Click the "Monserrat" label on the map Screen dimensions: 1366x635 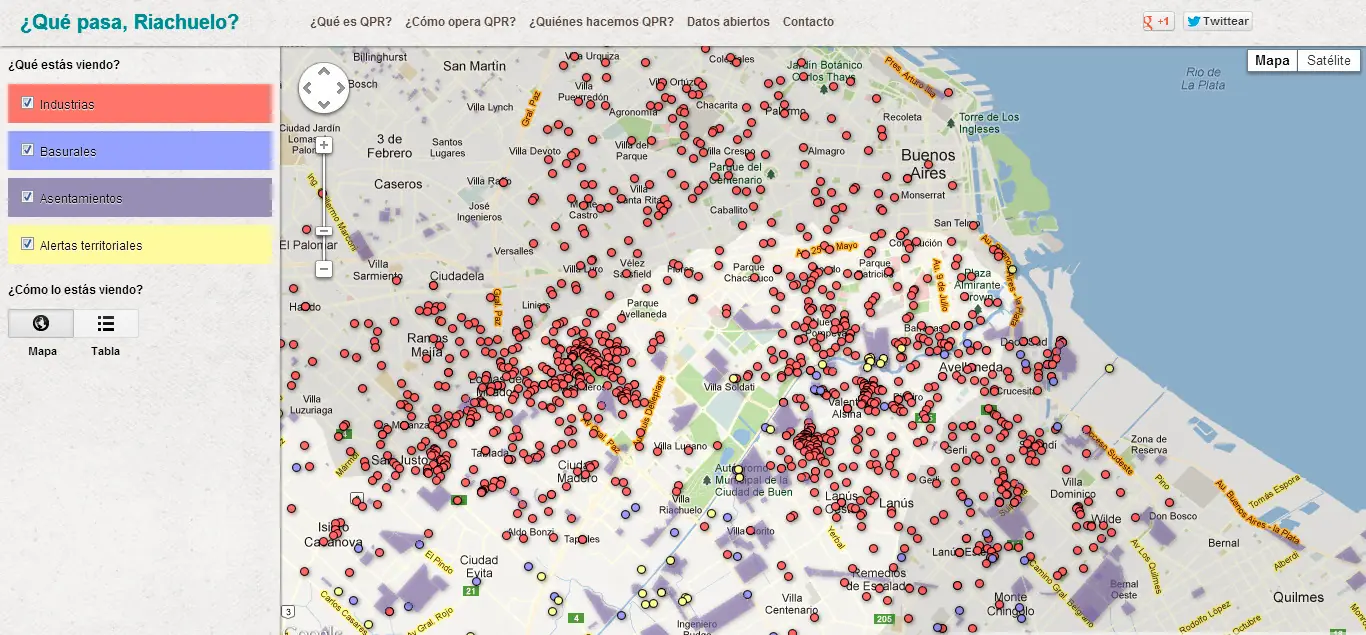pyautogui.click(x=923, y=195)
